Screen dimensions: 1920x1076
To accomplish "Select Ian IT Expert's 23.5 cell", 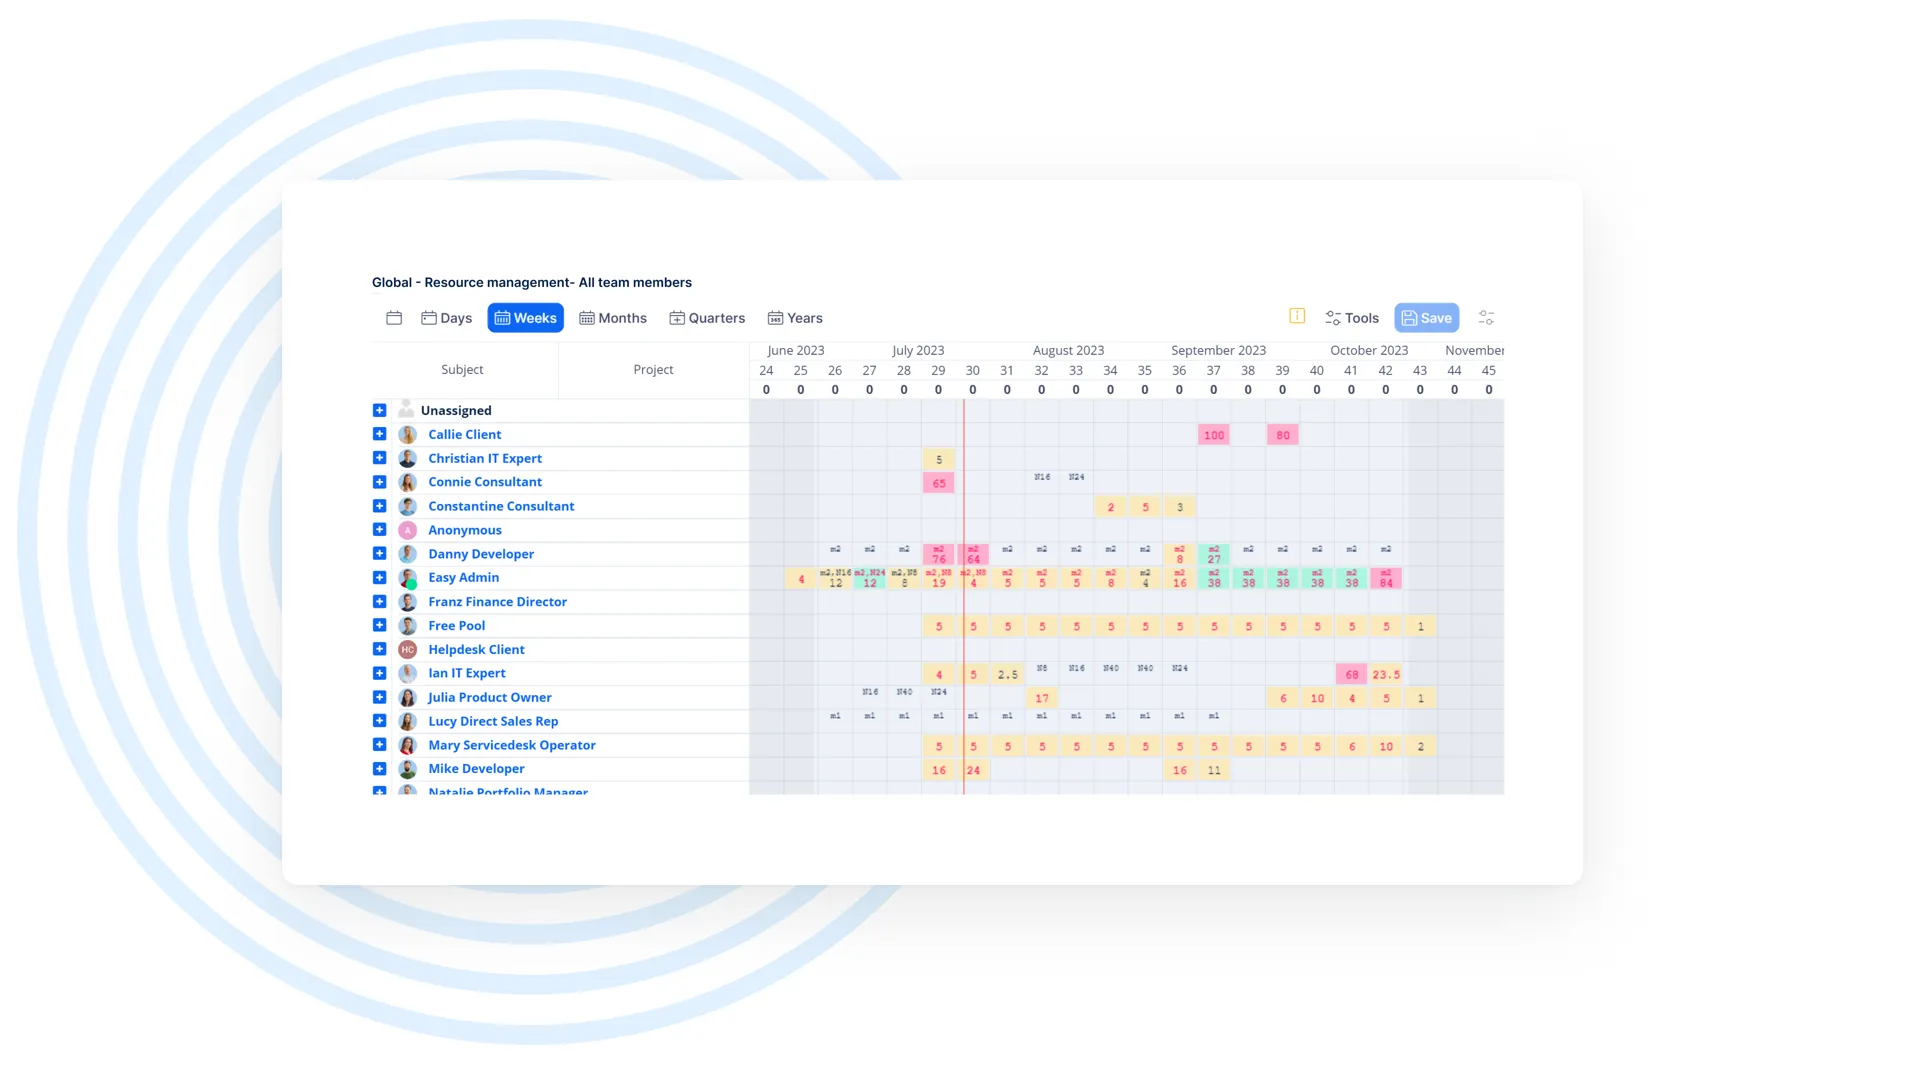I will [x=1386, y=675].
